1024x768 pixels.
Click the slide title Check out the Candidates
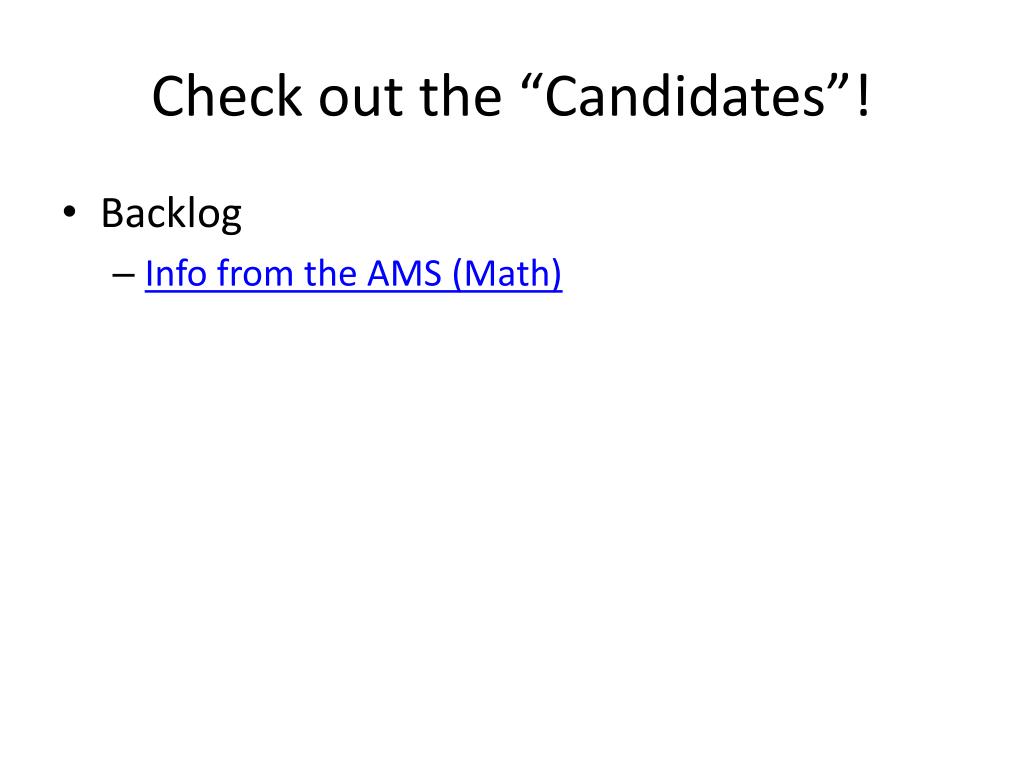[x=511, y=96]
